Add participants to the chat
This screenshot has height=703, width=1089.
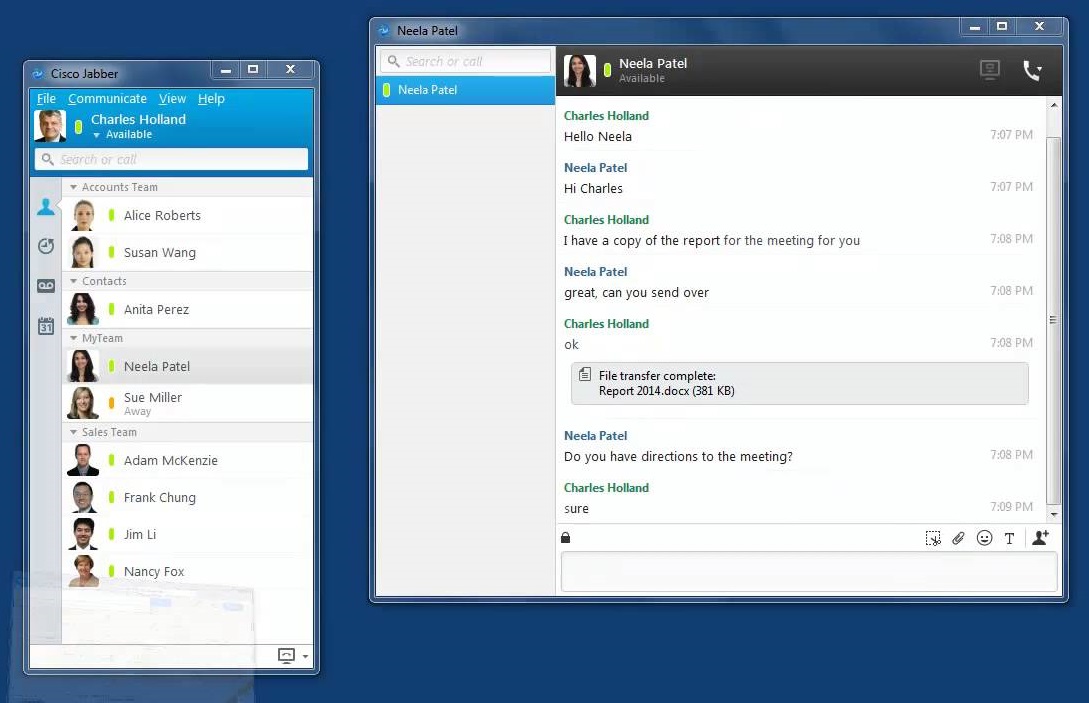point(1040,537)
